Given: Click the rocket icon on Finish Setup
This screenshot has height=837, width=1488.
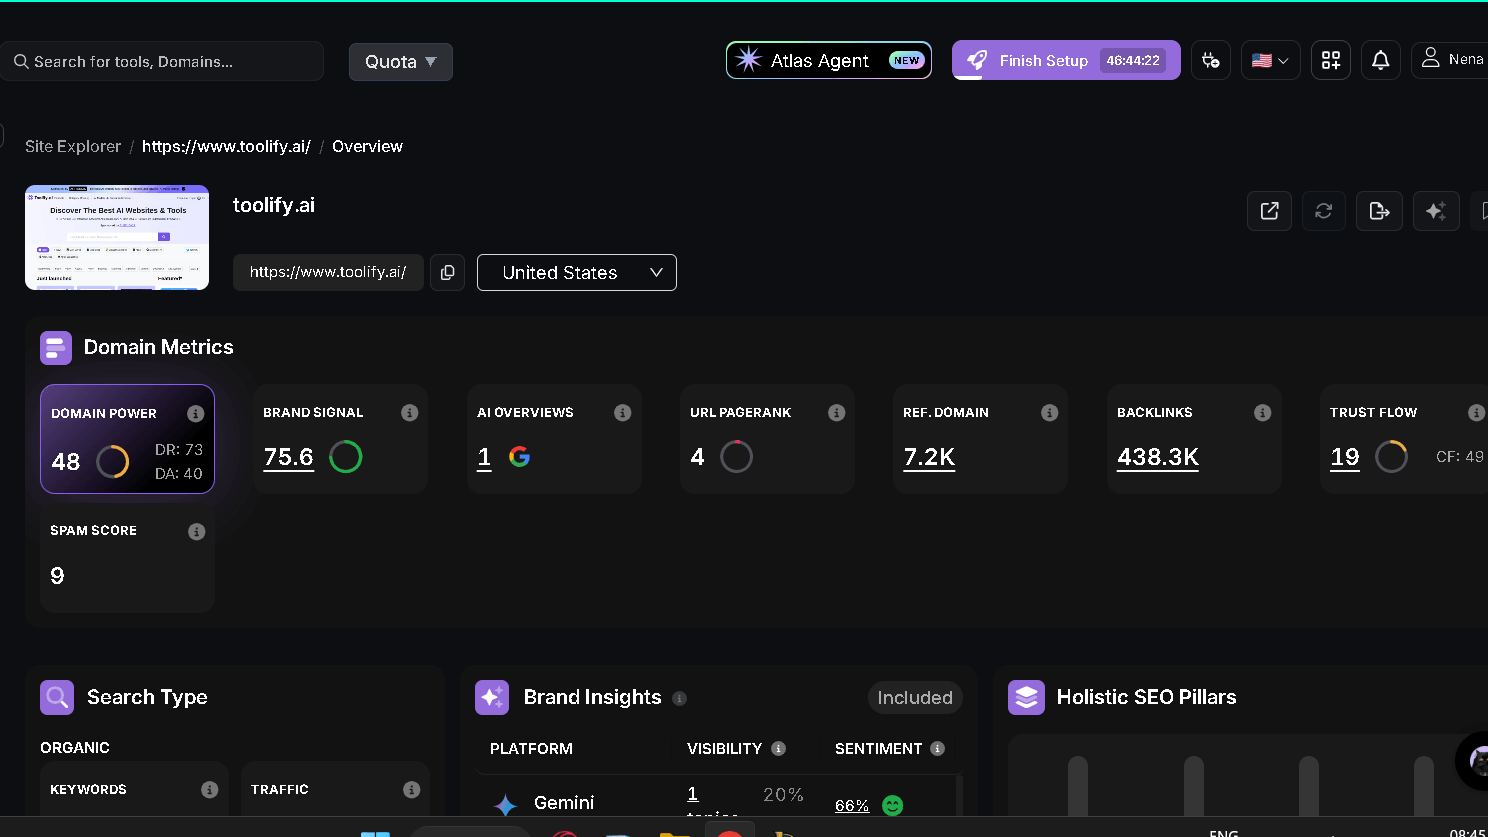Looking at the screenshot, I should pyautogui.click(x=977, y=60).
